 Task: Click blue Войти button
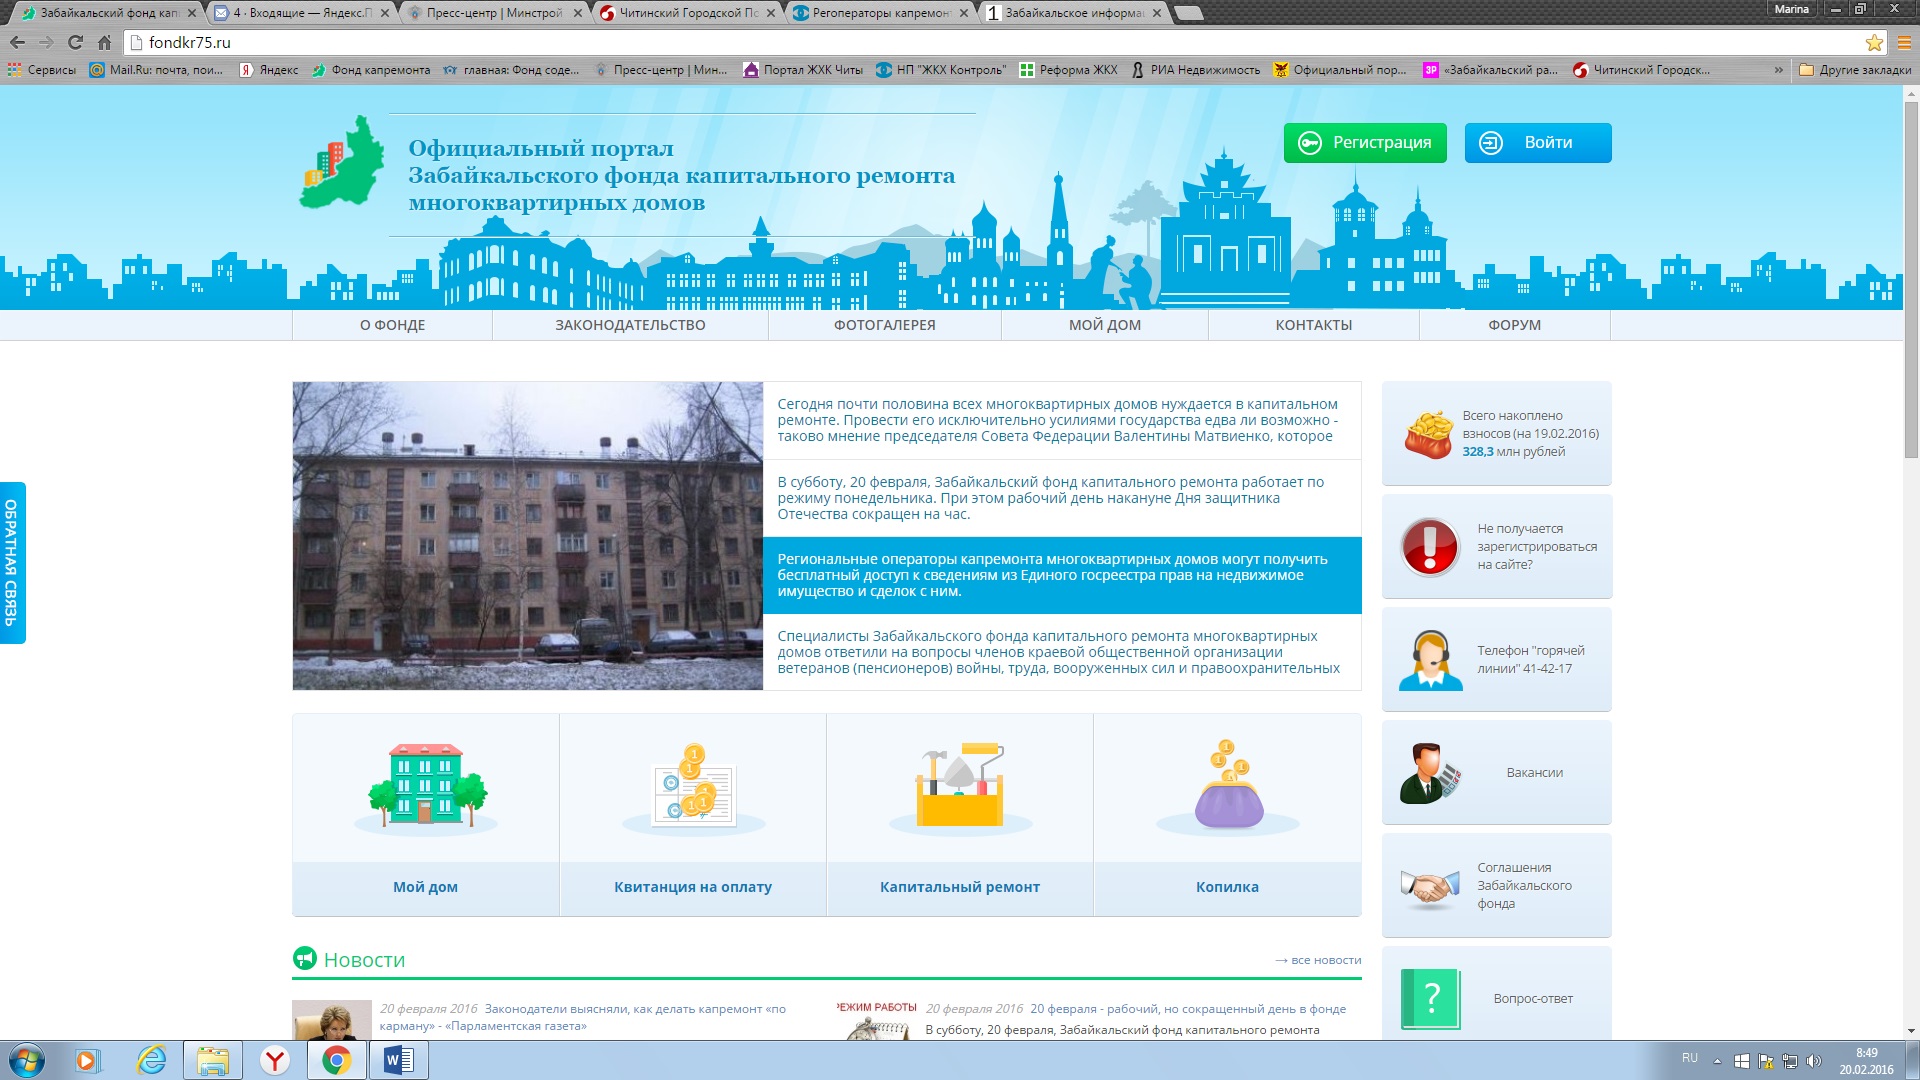(x=1538, y=143)
